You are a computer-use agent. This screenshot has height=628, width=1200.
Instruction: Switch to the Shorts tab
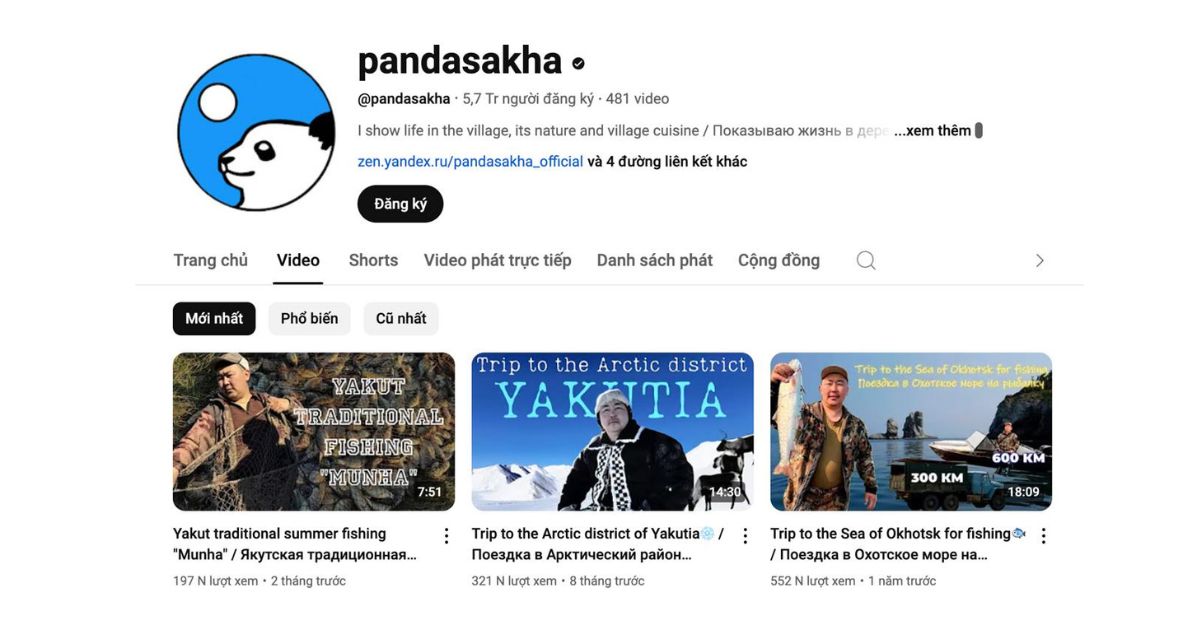pyautogui.click(x=373, y=260)
